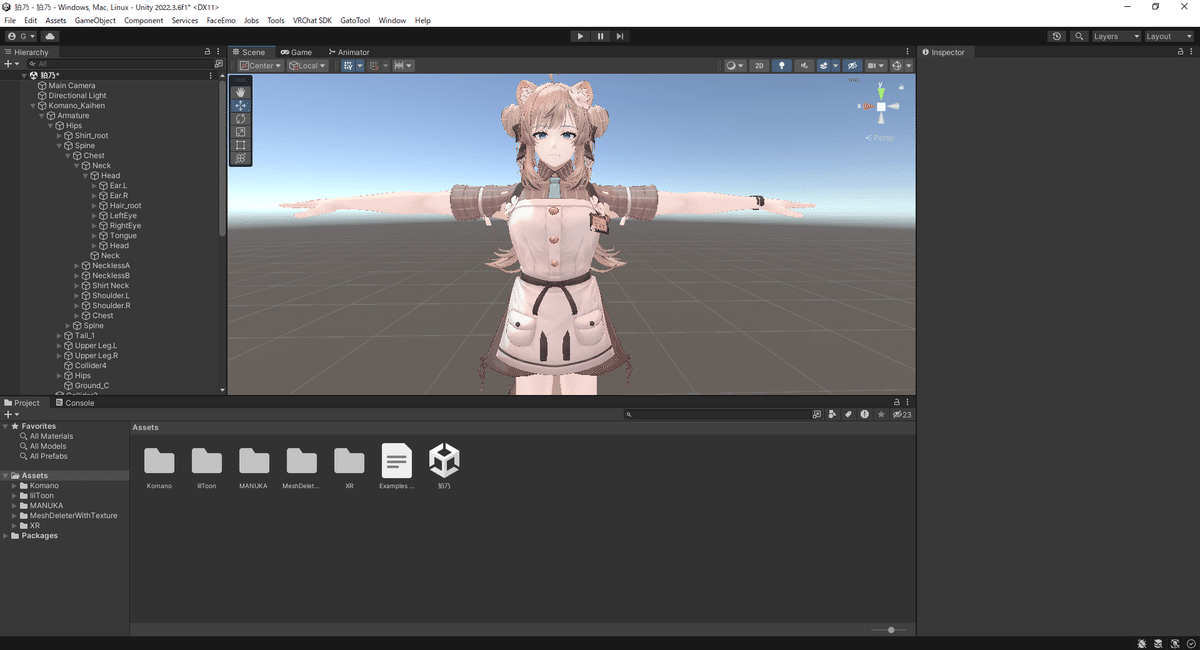Switch to the Animator tab
This screenshot has width=1200, height=650.
click(349, 52)
